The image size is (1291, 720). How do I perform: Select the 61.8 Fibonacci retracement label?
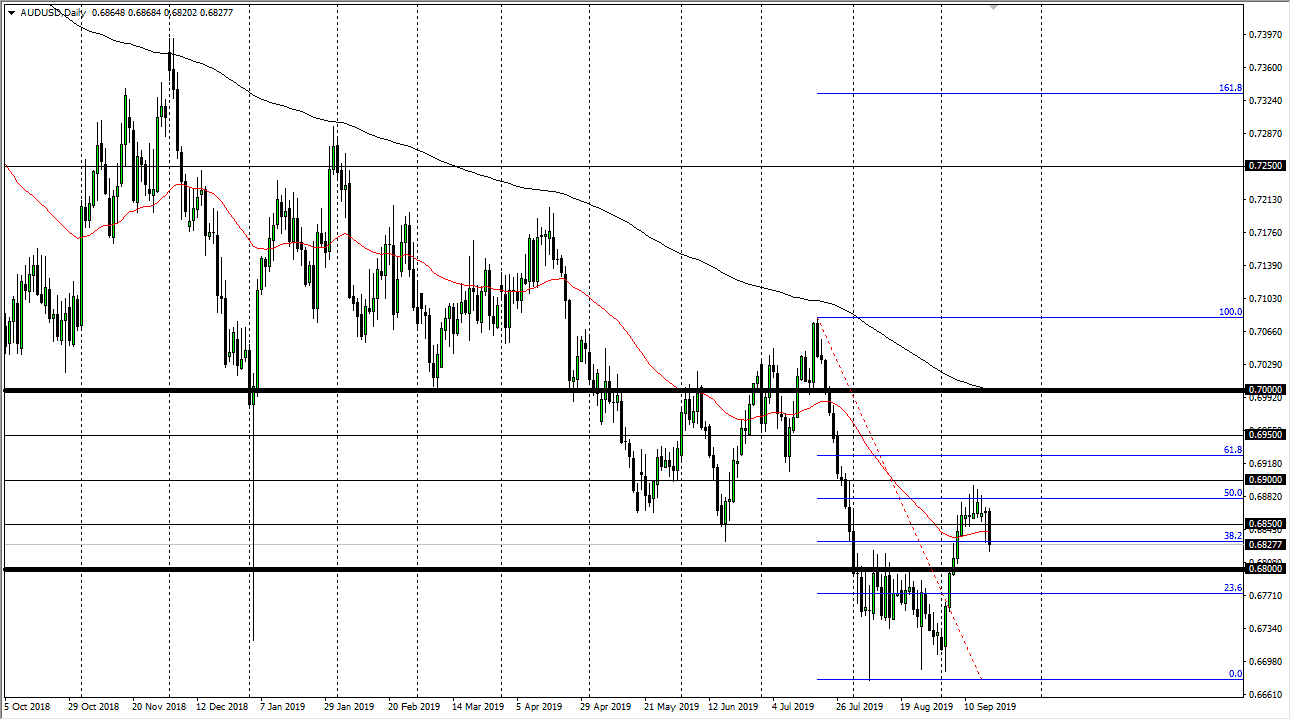pos(1233,450)
